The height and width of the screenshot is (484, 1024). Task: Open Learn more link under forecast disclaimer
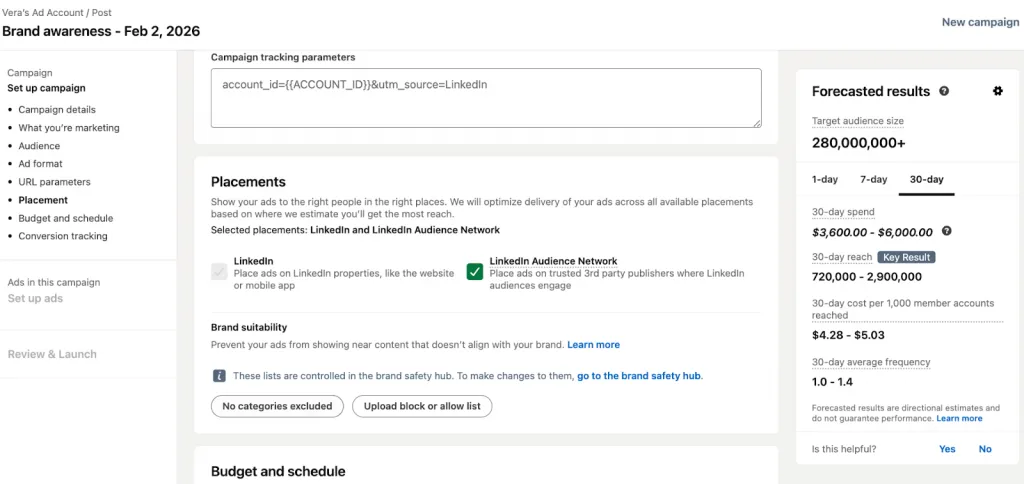point(959,419)
